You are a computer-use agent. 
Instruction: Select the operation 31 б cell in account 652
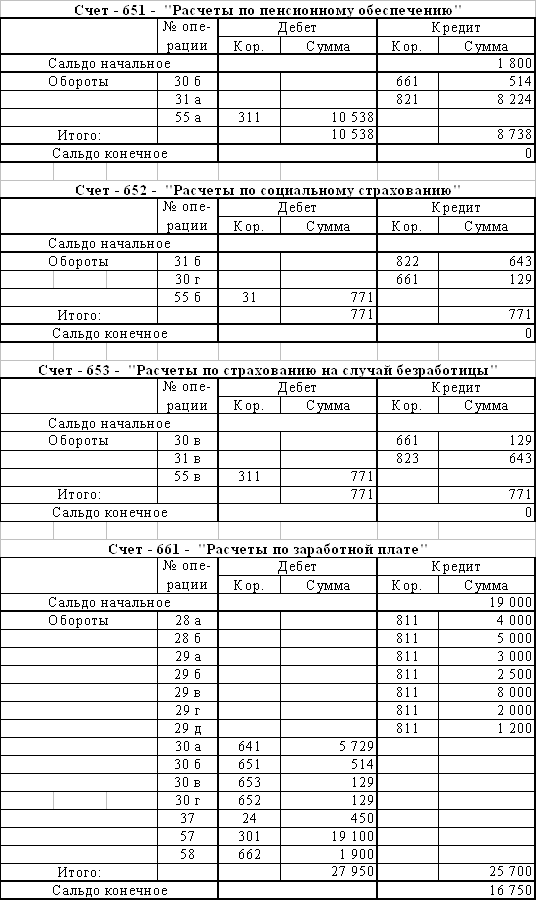click(x=188, y=261)
